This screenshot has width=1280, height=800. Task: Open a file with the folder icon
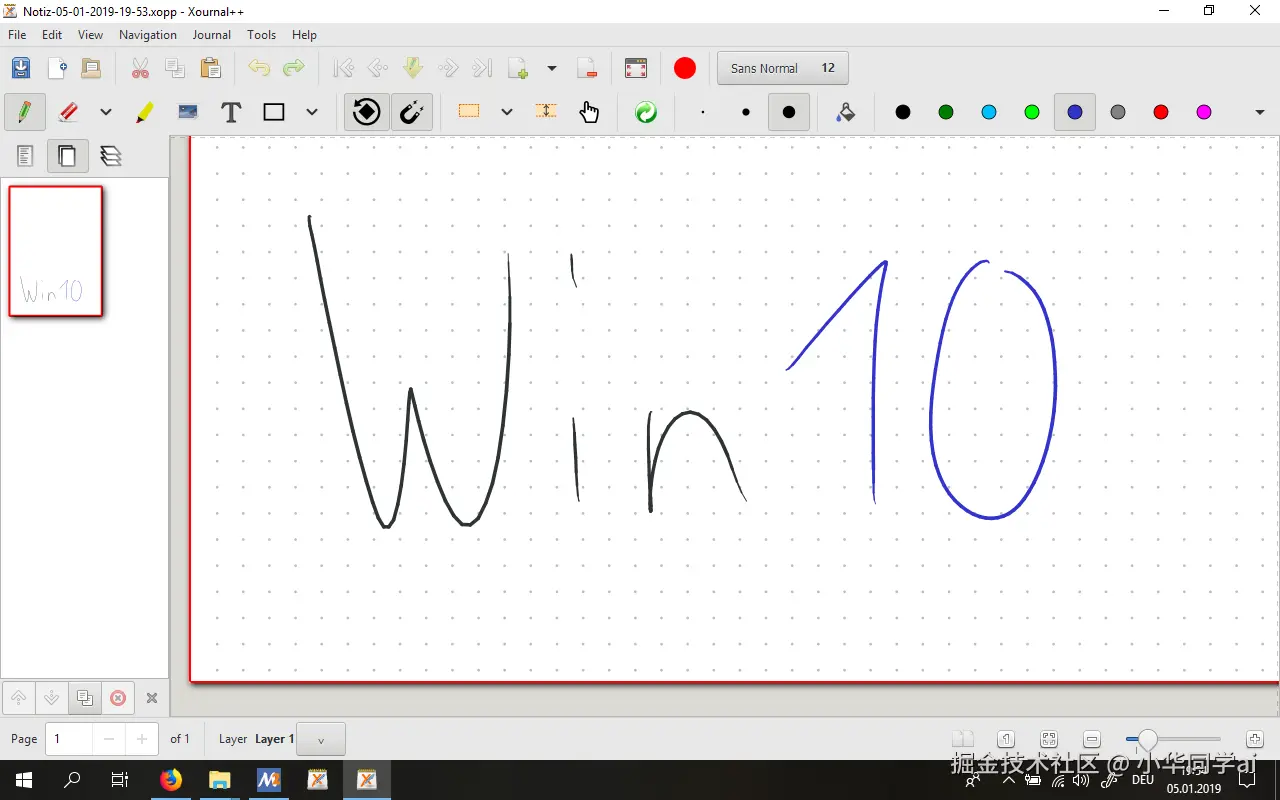(91, 68)
